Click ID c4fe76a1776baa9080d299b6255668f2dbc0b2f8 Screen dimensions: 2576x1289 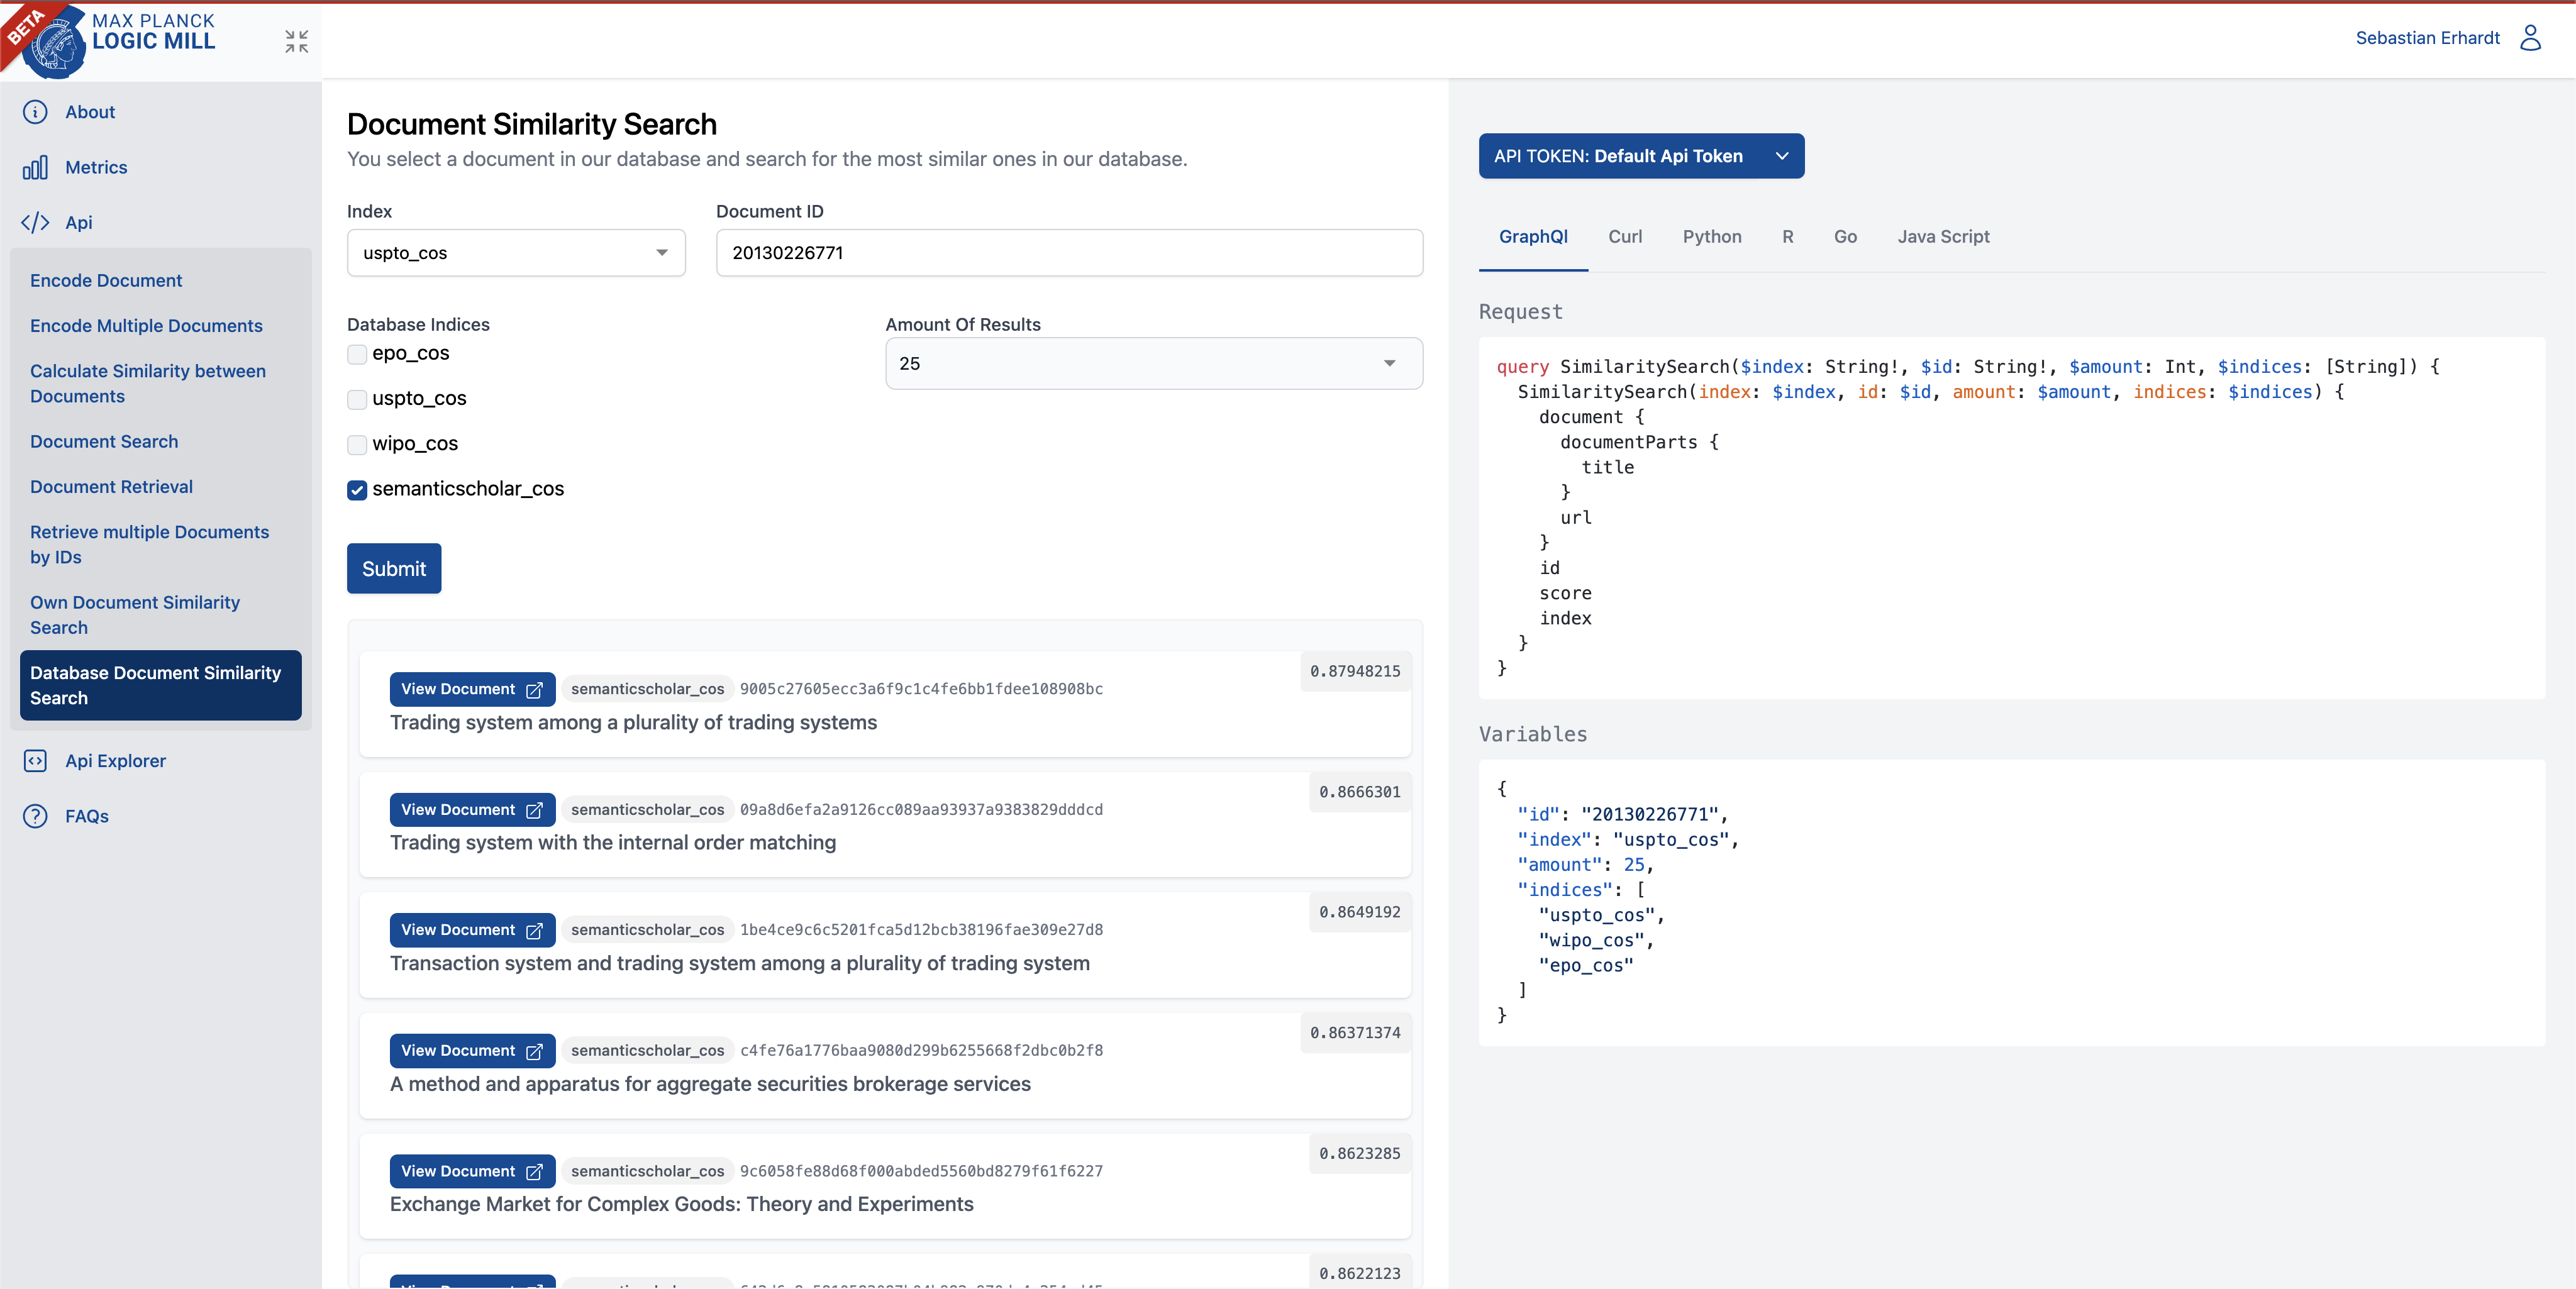(x=921, y=1051)
